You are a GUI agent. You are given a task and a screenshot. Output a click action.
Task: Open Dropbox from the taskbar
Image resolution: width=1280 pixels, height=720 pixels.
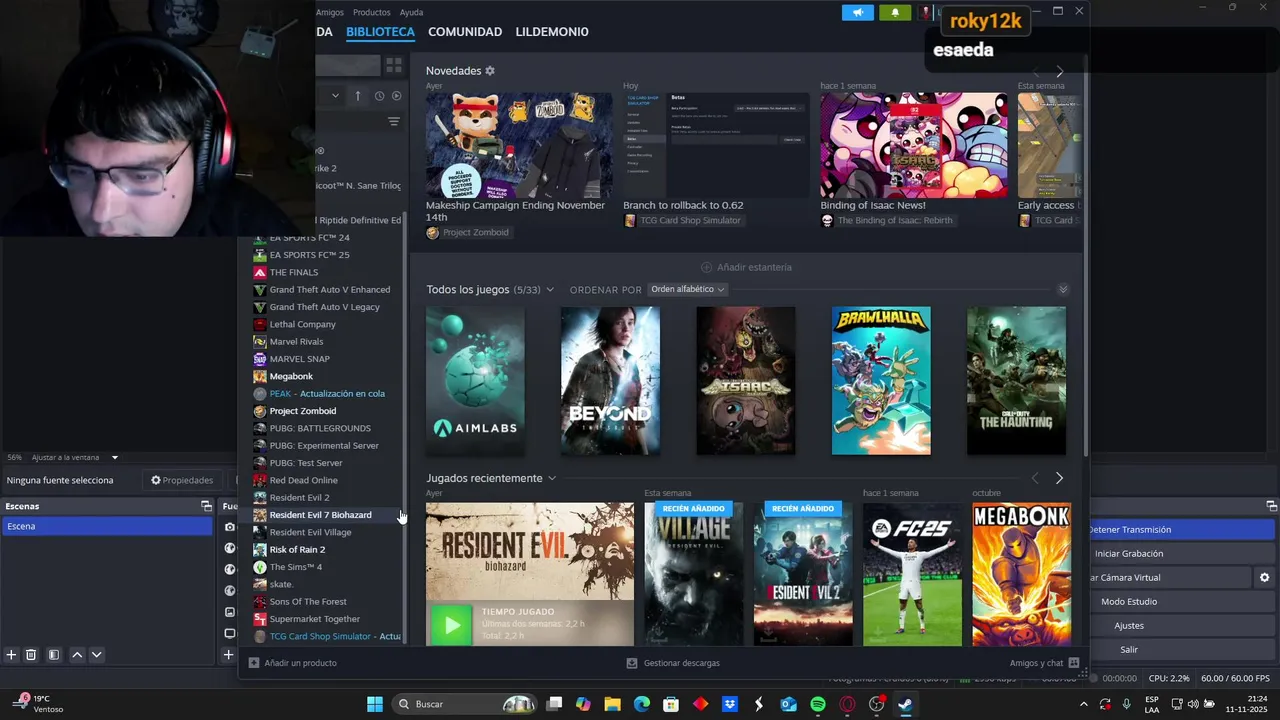[730, 704]
